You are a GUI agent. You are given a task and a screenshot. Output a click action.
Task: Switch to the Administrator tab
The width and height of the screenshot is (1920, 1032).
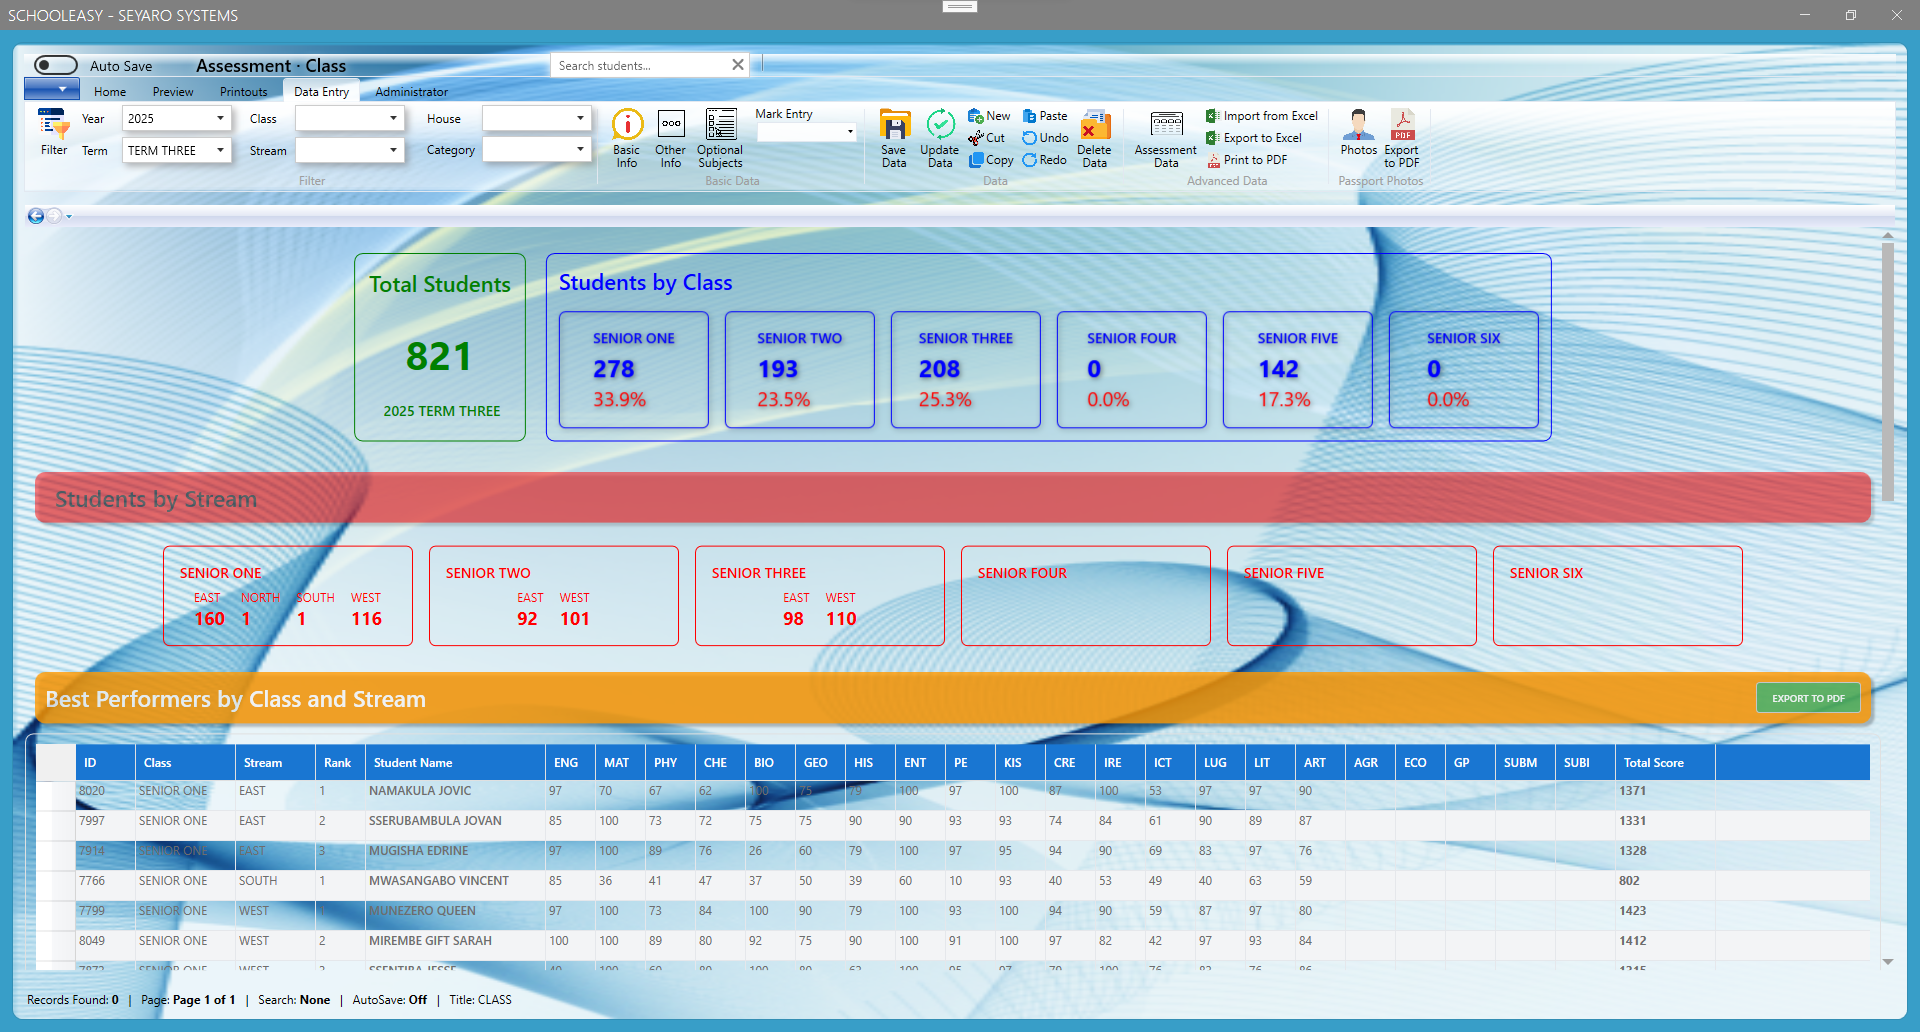coord(410,91)
